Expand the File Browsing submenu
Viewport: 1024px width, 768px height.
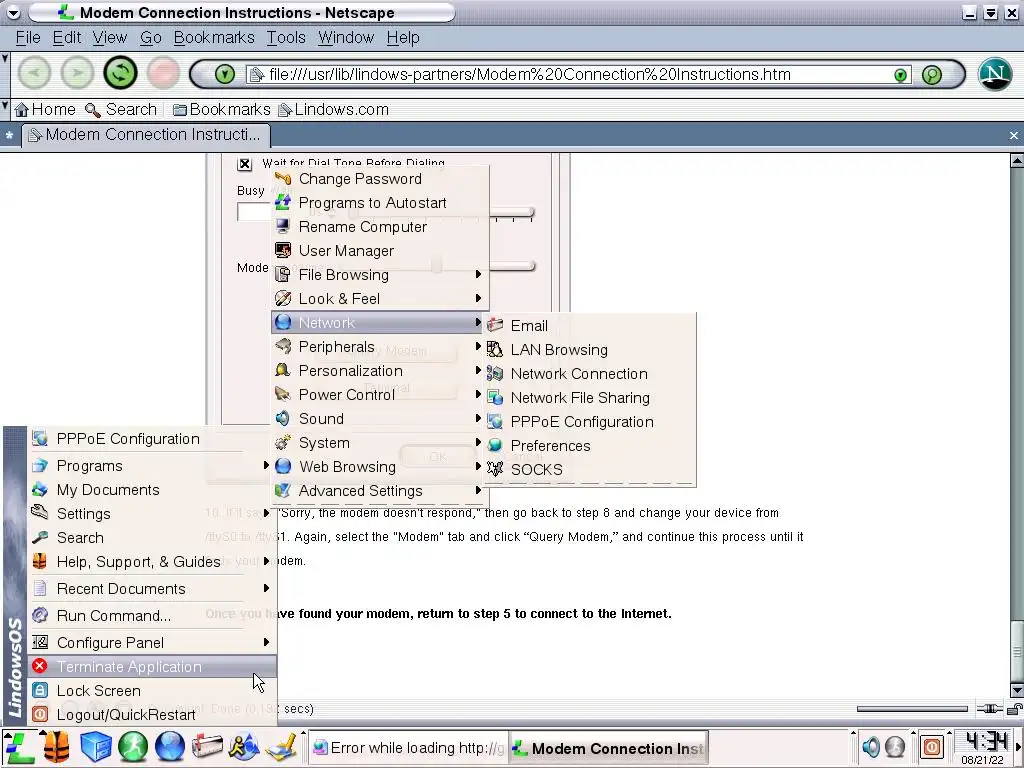[x=379, y=275]
